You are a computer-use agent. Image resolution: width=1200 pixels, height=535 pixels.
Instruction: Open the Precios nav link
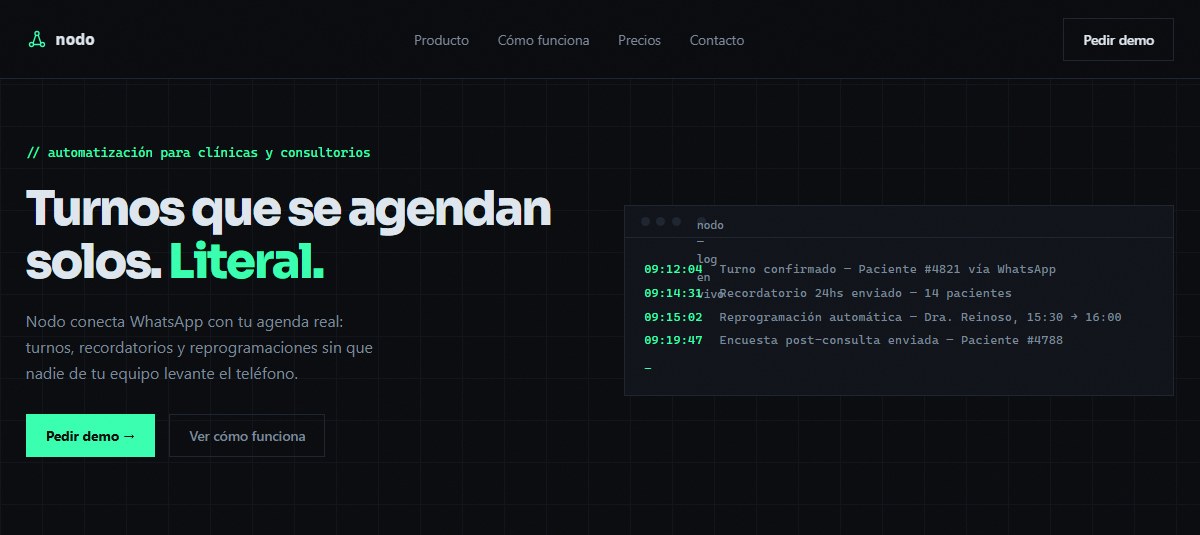[x=639, y=40]
